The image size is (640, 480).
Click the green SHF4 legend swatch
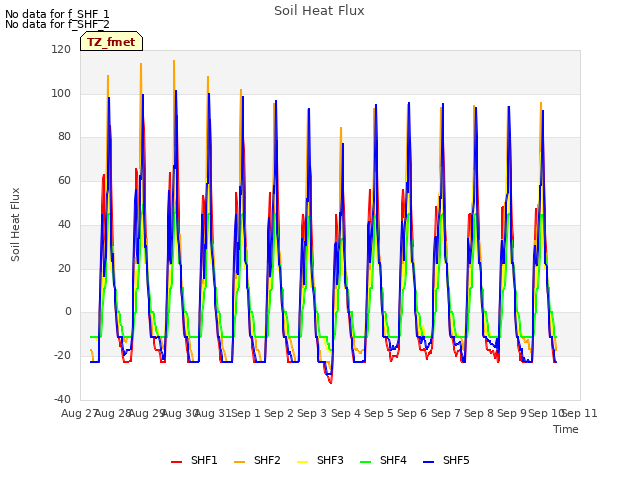point(366,461)
